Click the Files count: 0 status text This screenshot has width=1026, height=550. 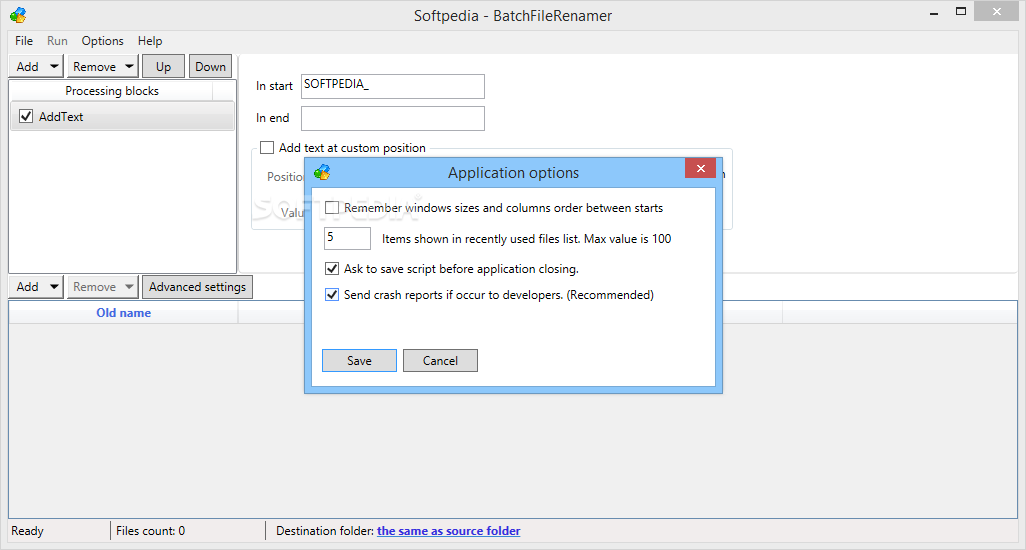[150, 530]
